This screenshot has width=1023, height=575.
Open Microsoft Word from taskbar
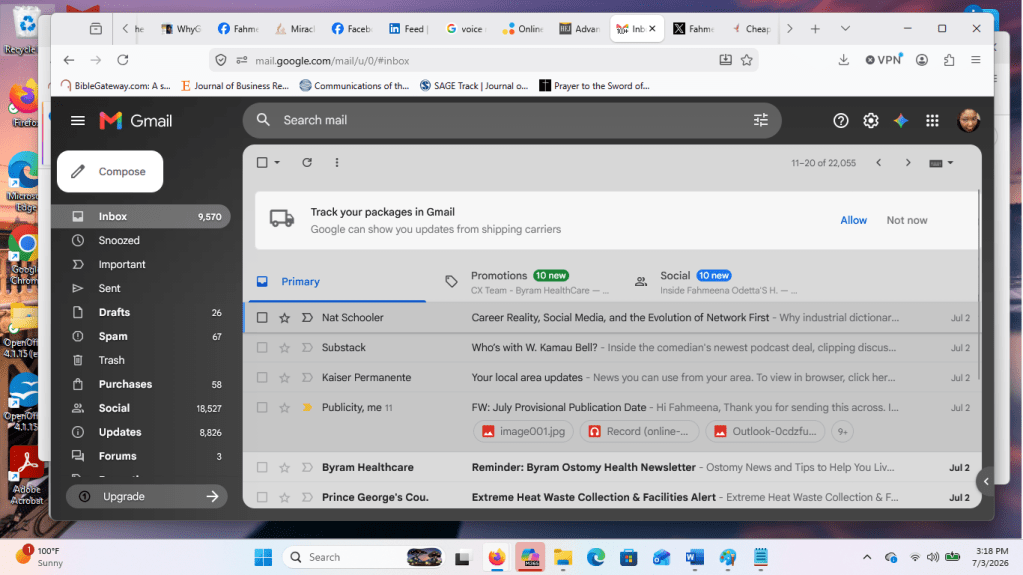[x=694, y=557]
